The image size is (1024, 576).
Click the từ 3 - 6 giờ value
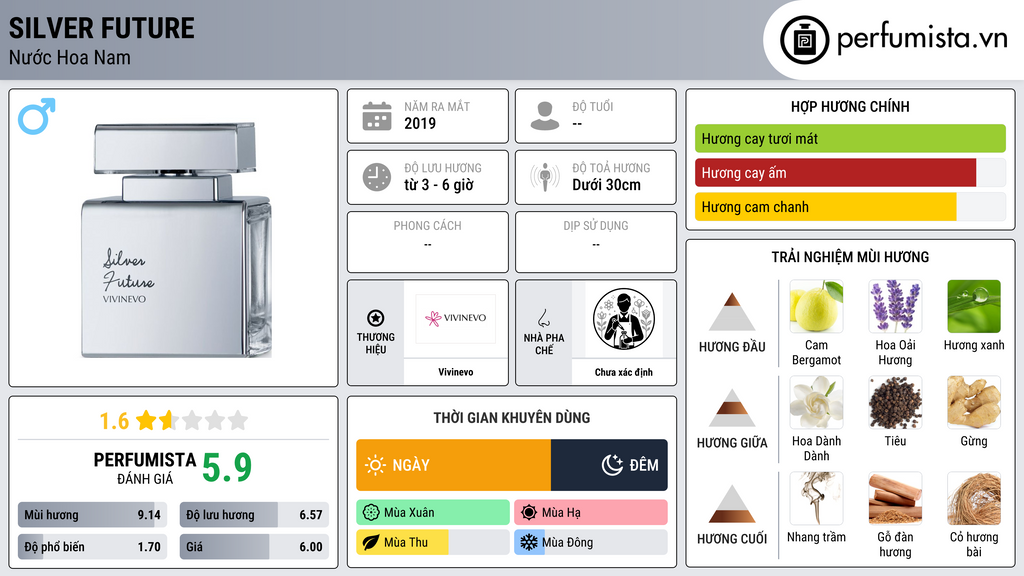click(439, 185)
